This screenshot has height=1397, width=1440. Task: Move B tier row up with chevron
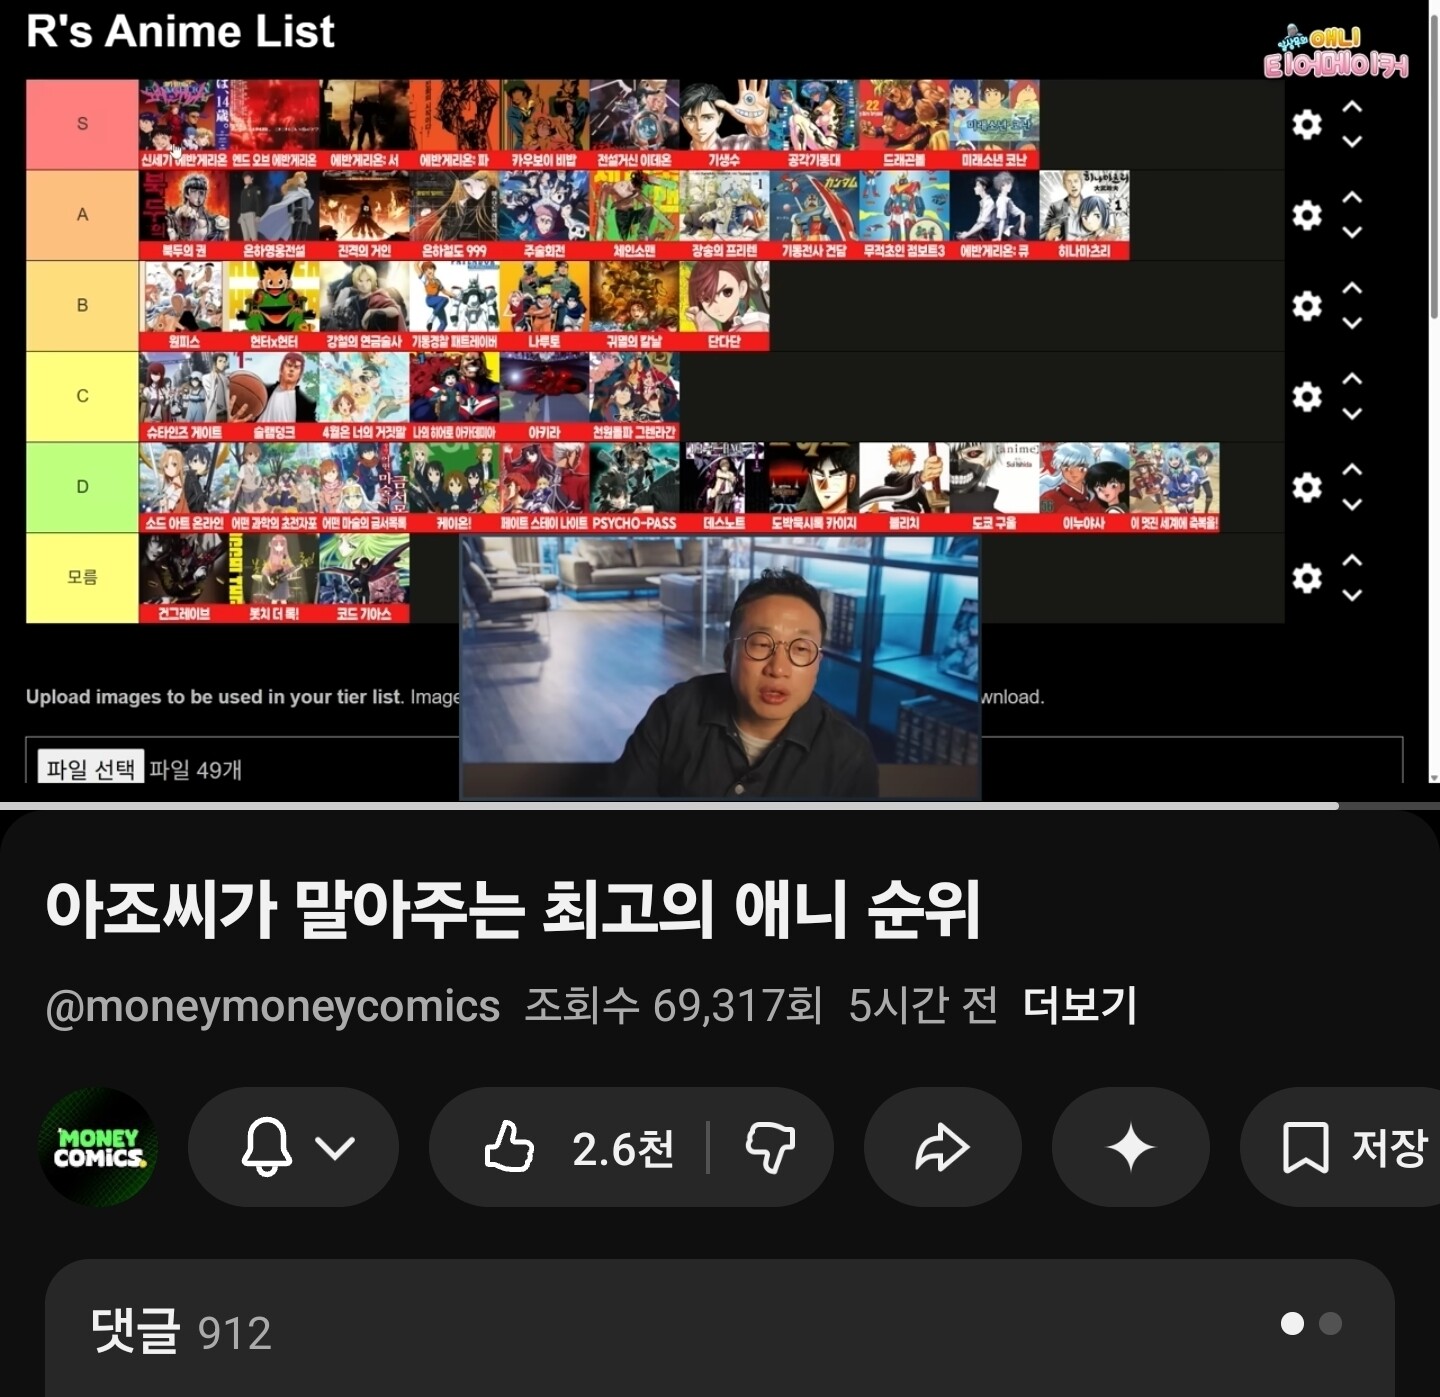[1352, 288]
